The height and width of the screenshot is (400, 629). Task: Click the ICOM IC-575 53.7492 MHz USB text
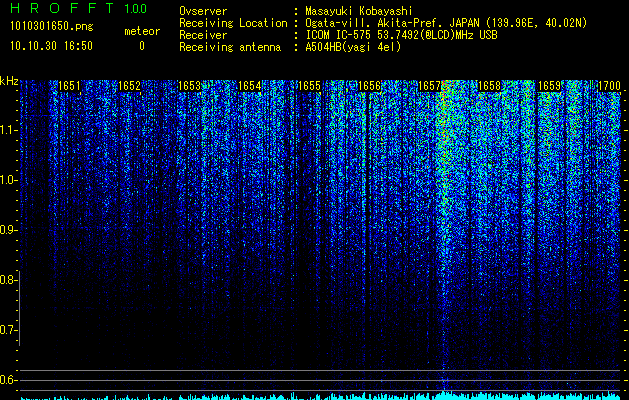pyautogui.click(x=401, y=35)
